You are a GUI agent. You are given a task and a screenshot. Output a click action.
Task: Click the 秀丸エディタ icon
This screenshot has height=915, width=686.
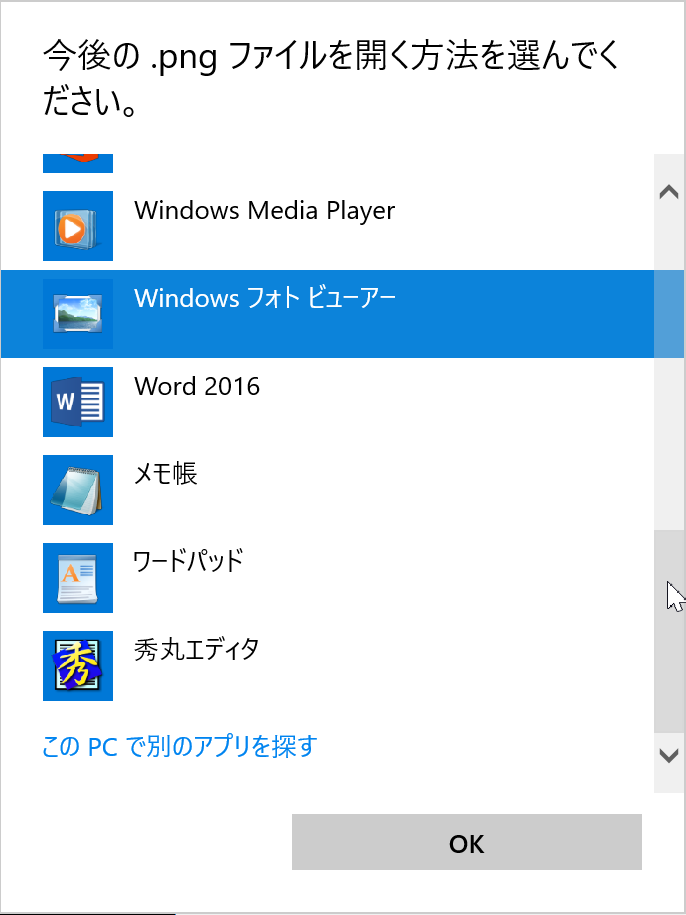coord(78,666)
